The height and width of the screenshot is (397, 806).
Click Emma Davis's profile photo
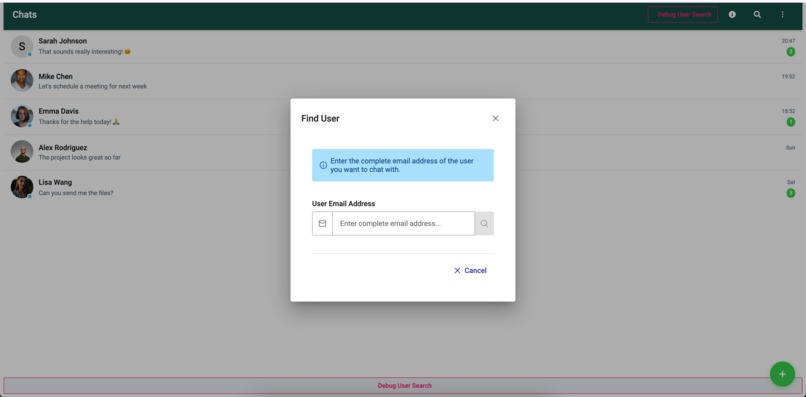pyautogui.click(x=22, y=116)
